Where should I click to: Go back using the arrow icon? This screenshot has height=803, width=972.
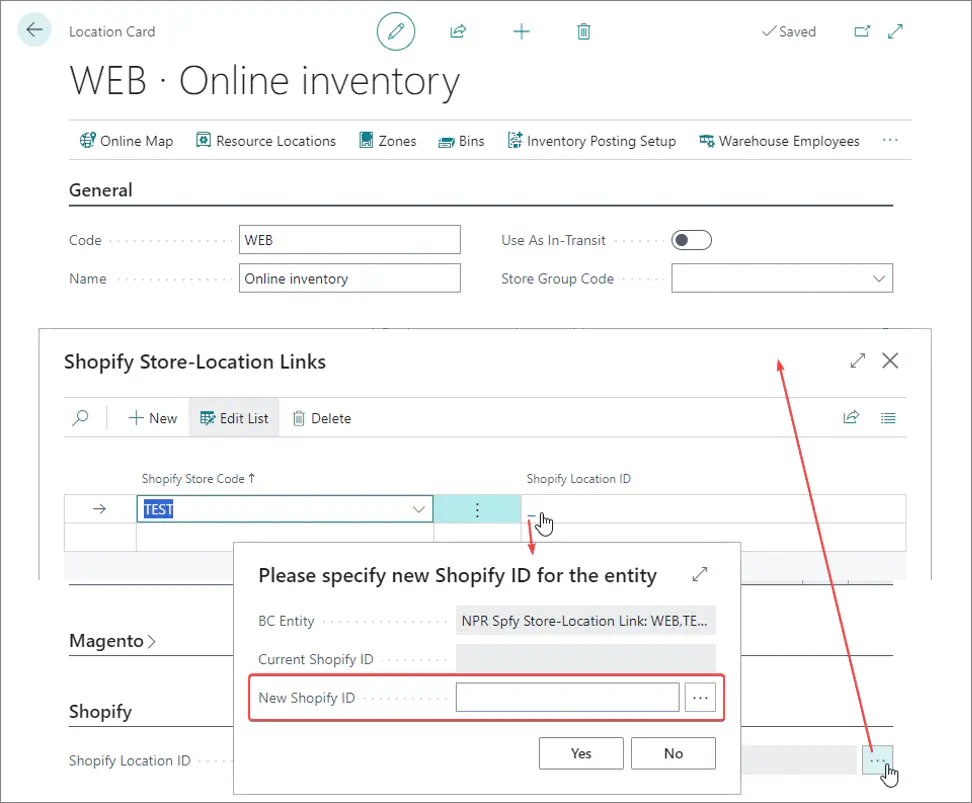coord(34,30)
